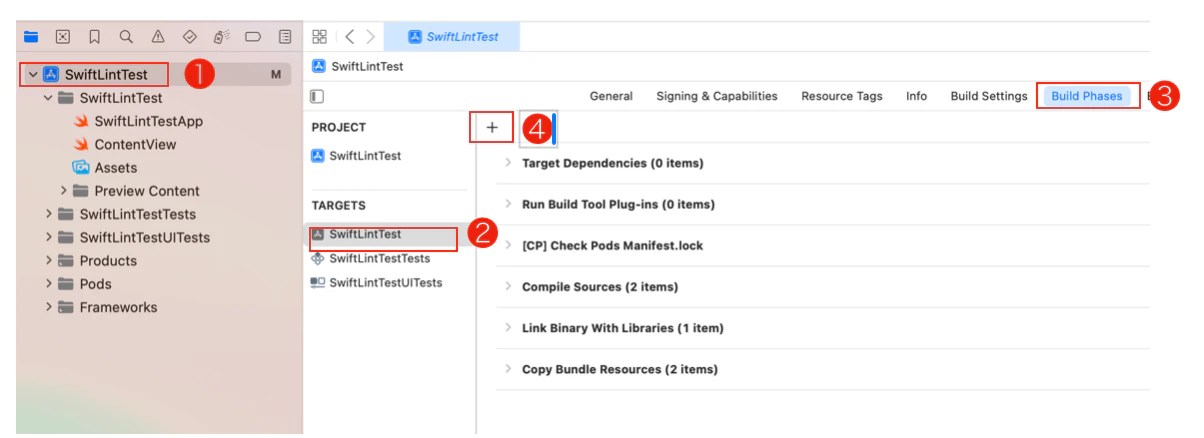Screen dimensions: 1204x438
Task: Add a new build phase with plus
Action: pos(492,127)
